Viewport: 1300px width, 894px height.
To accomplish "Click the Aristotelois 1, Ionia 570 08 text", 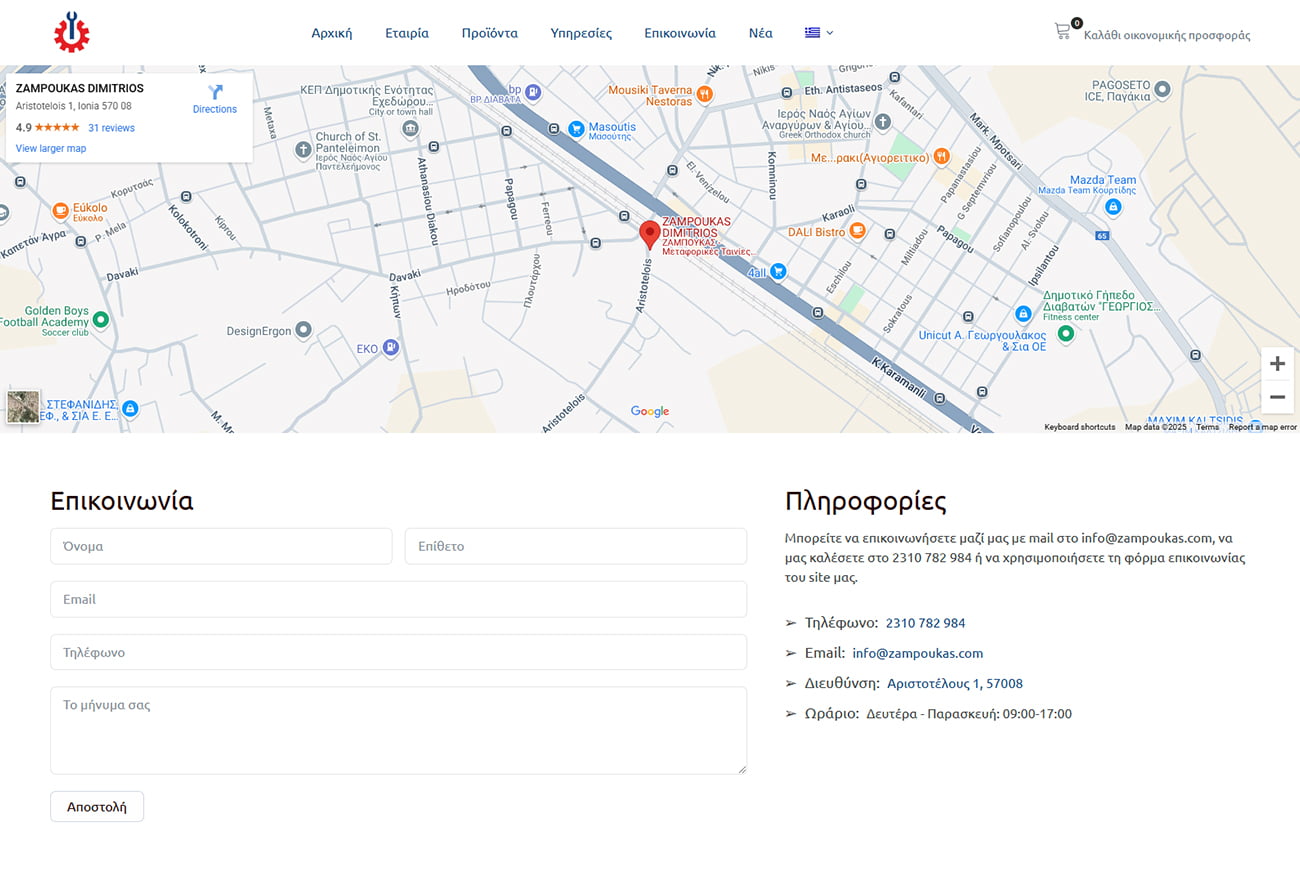I will pos(73,106).
